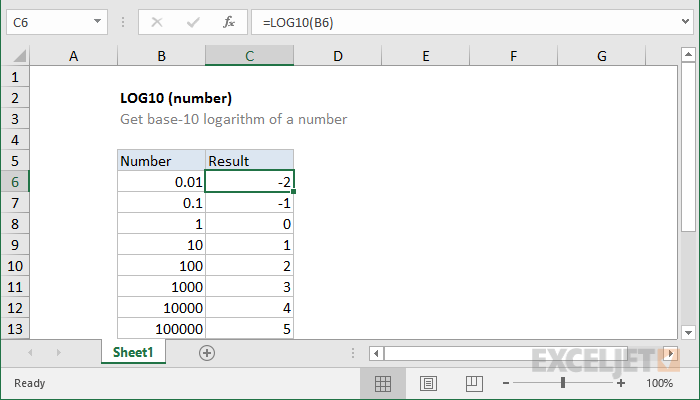This screenshot has height=400, width=700.
Task: Select cell B13 containing 100000
Action: pyautogui.click(x=161, y=329)
